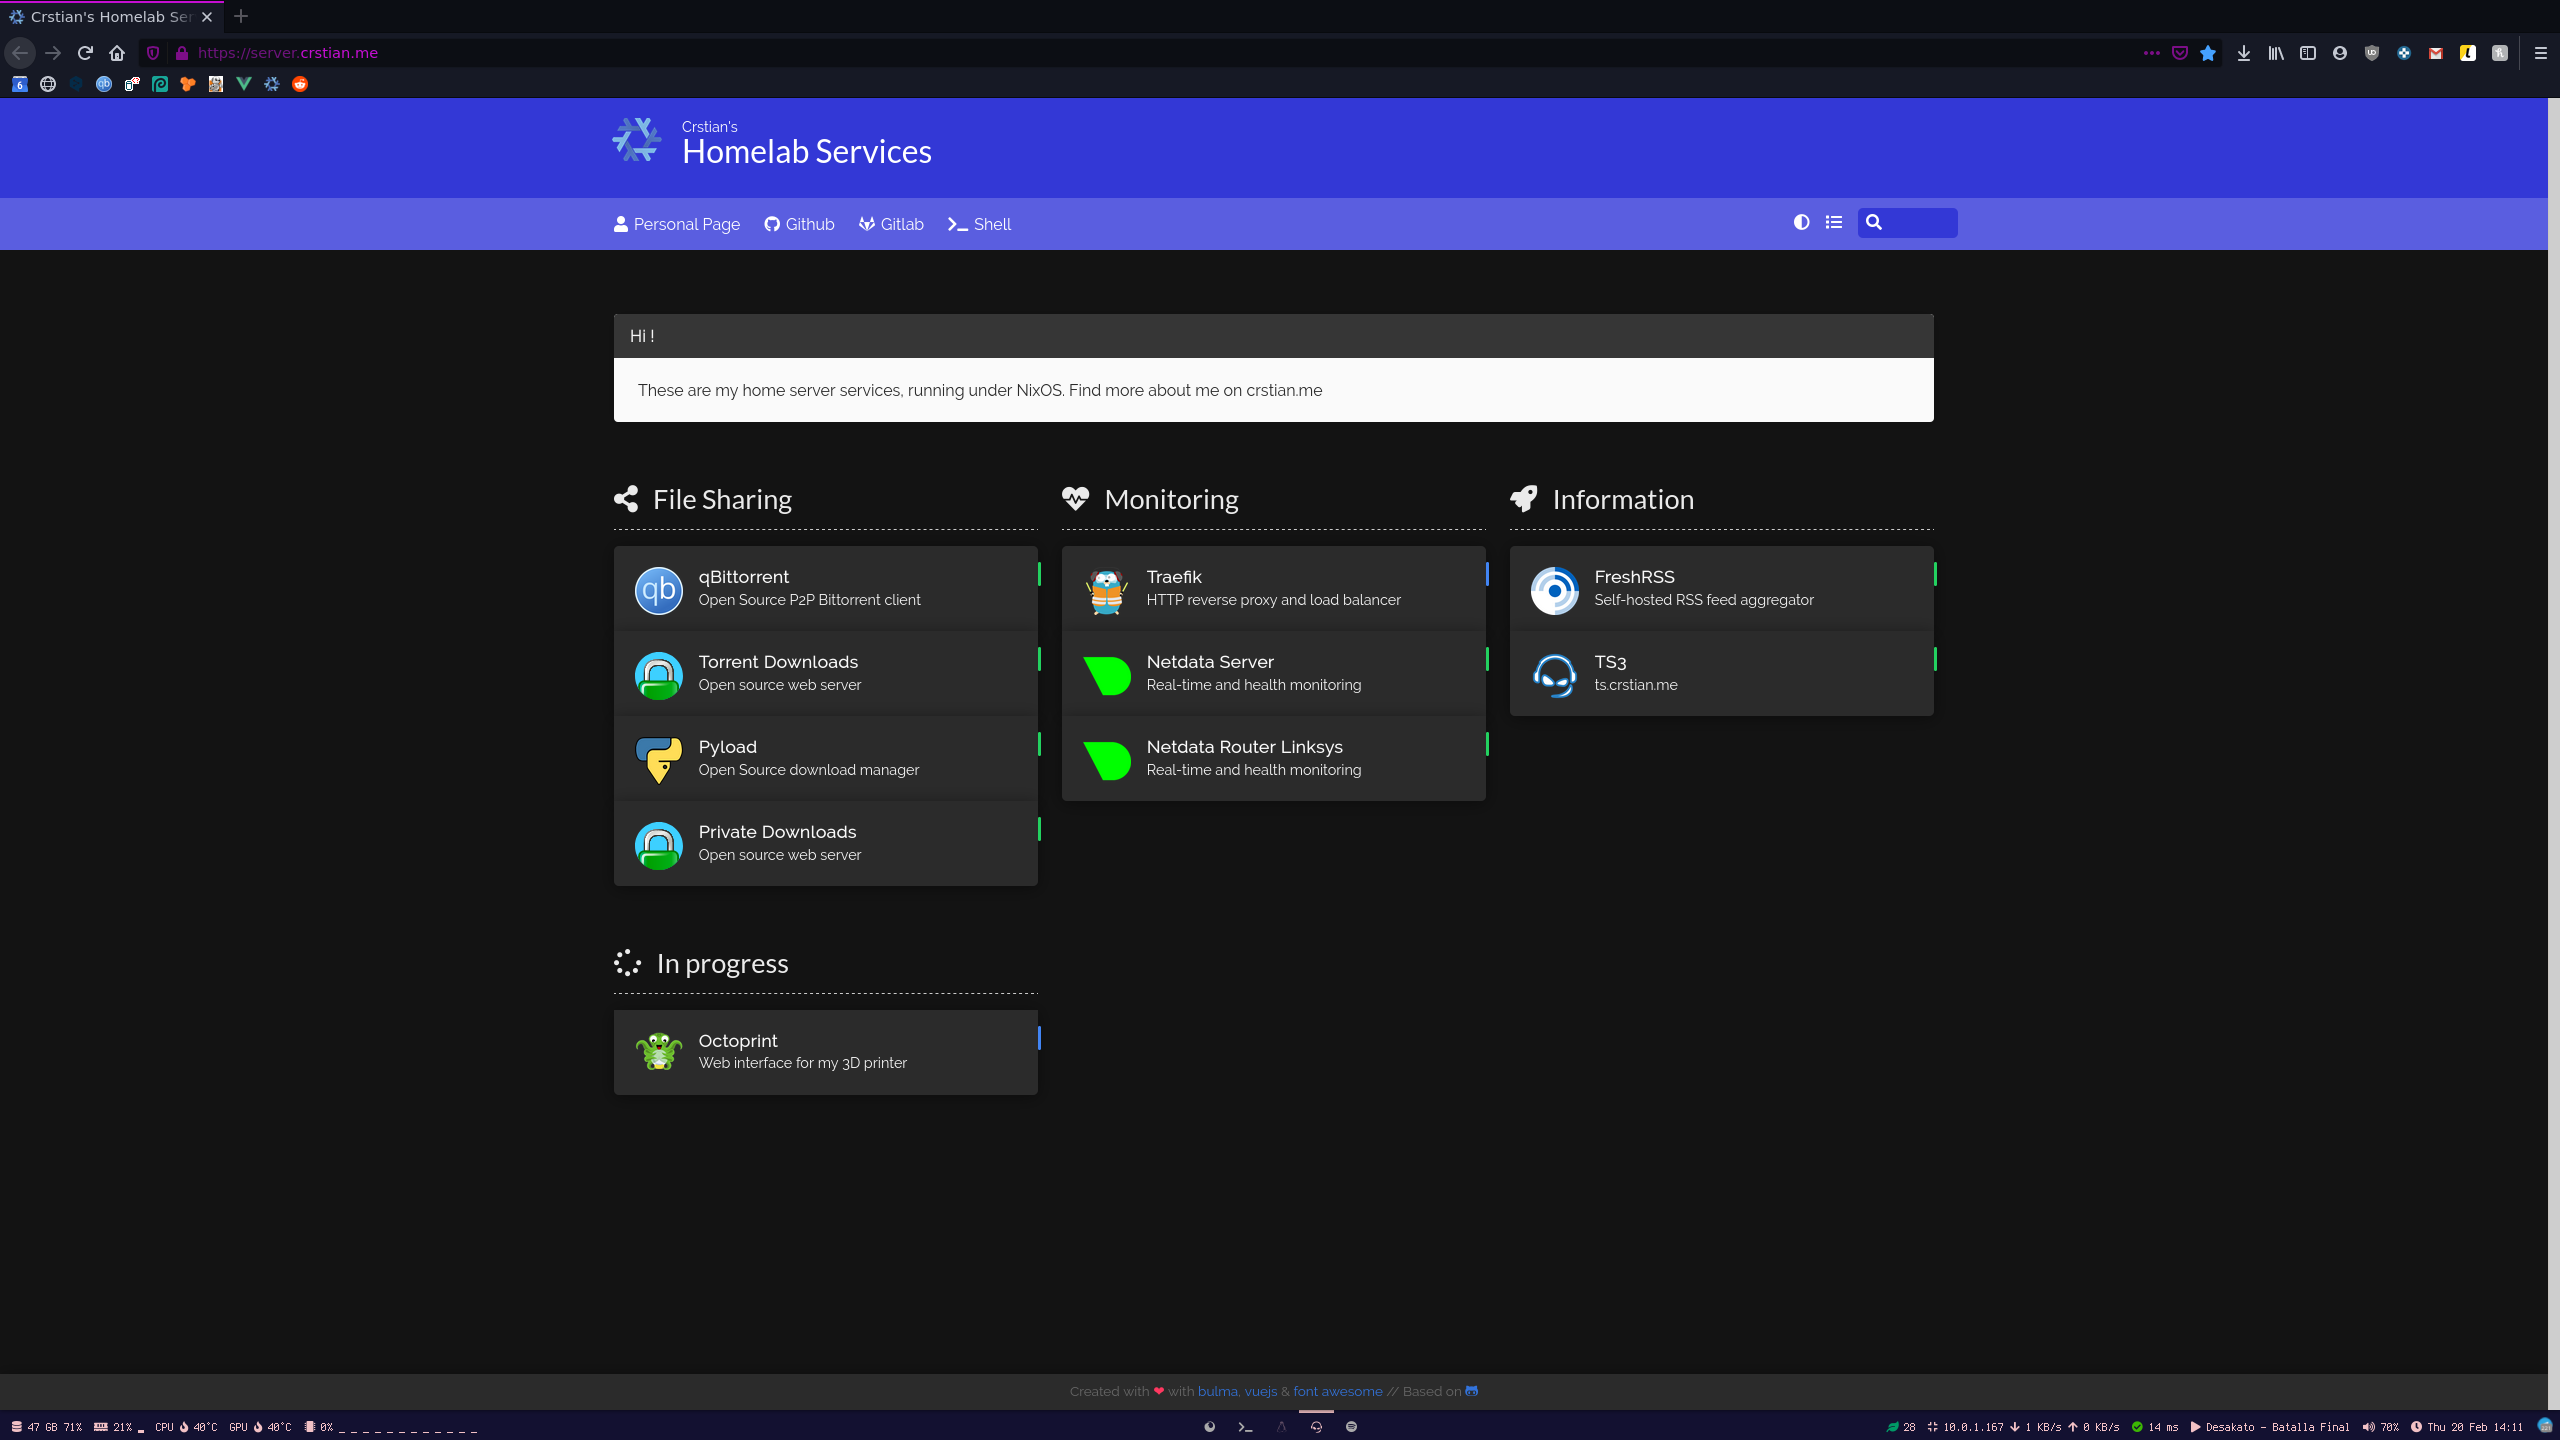Reload the page with browser refresh button
This screenshot has width=2560, height=1440.
[x=85, y=53]
